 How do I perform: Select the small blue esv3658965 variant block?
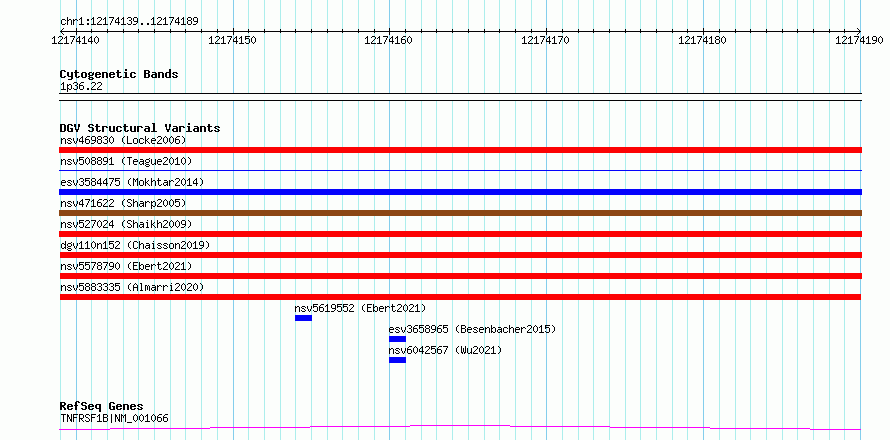(397, 339)
